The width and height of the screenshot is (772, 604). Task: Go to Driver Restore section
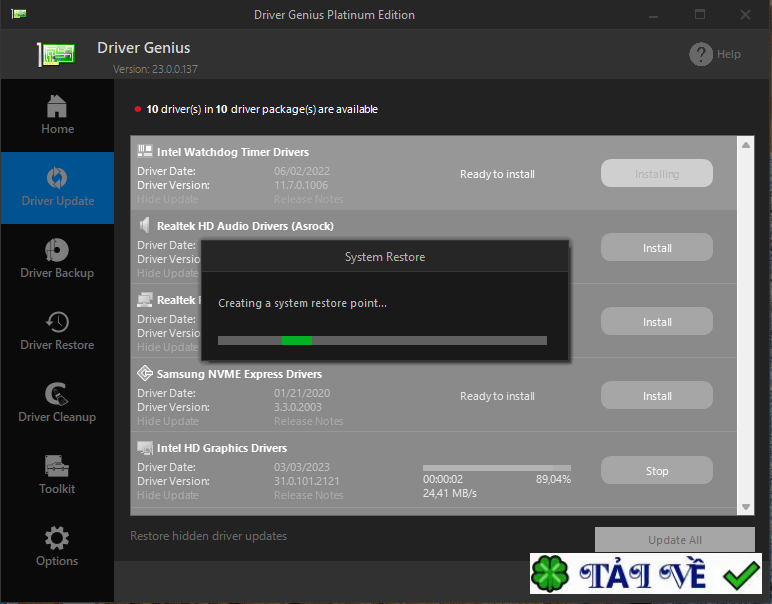click(57, 322)
